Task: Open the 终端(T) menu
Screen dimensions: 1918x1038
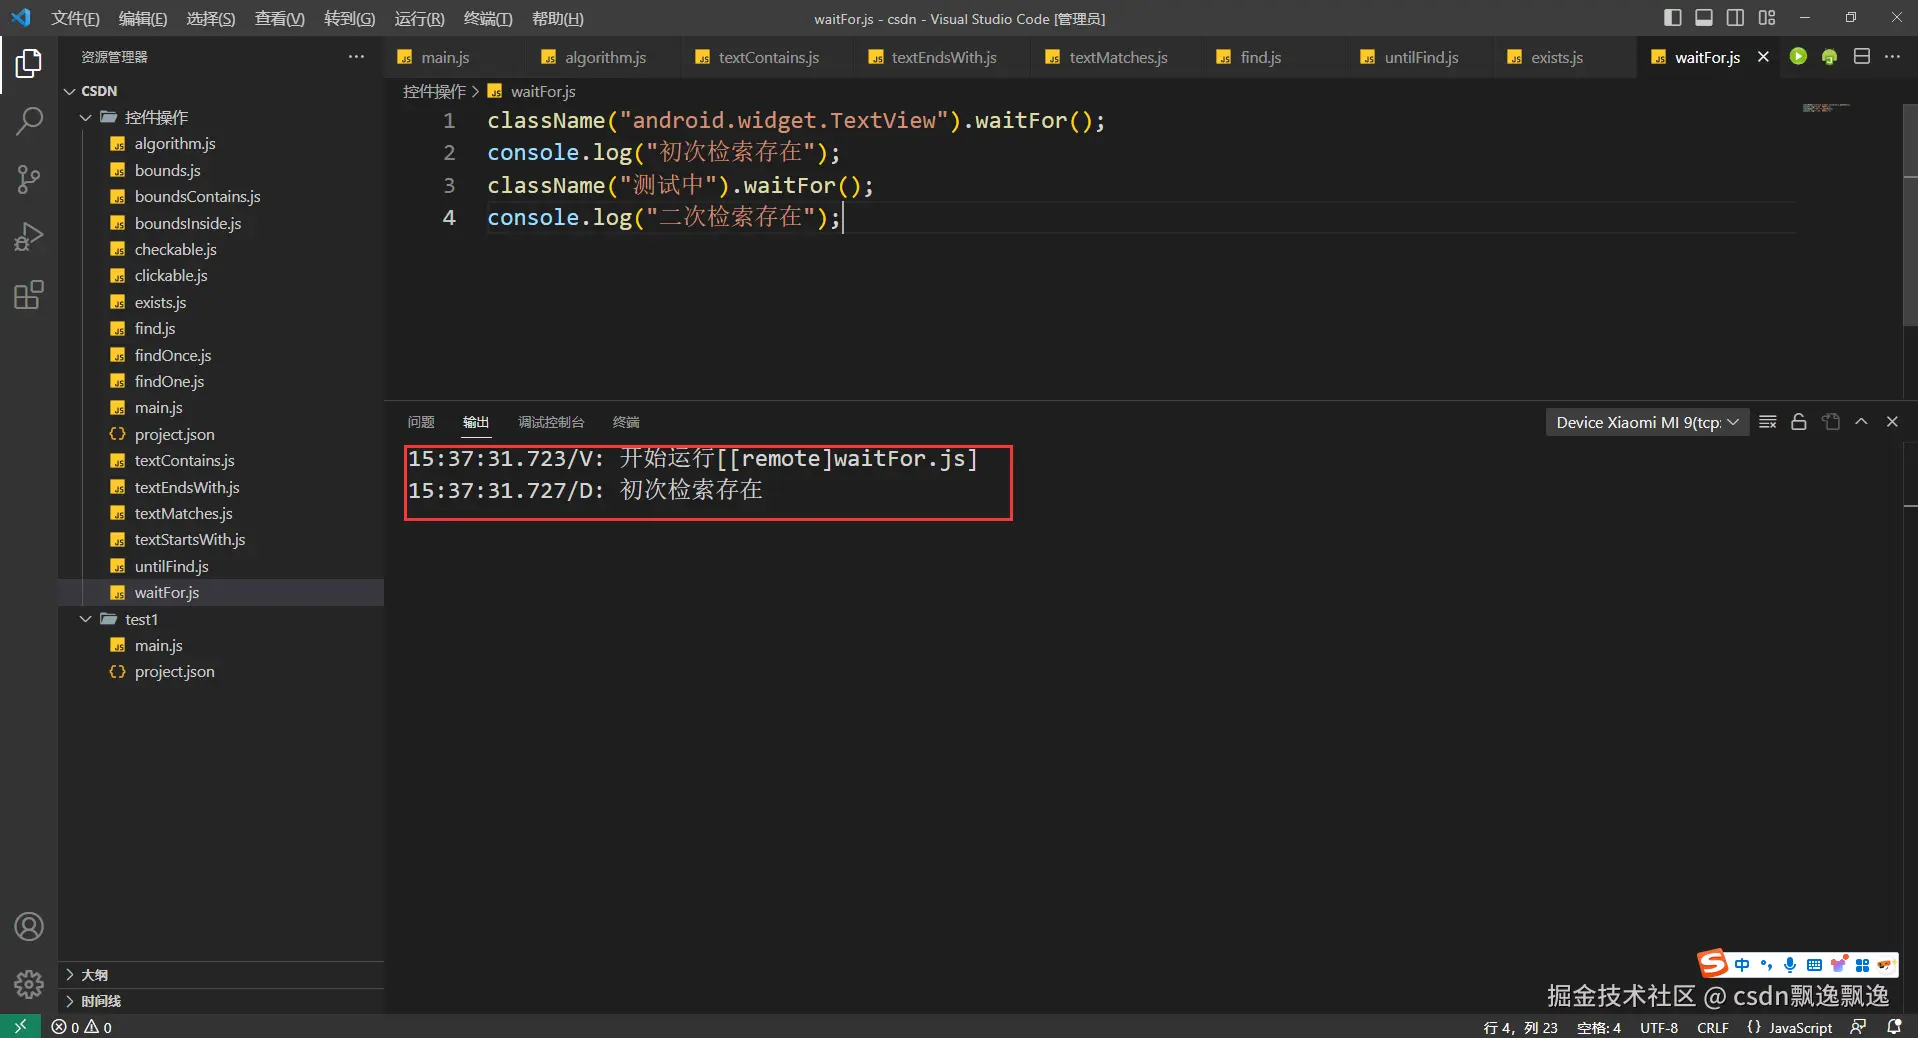Action: click(x=487, y=19)
